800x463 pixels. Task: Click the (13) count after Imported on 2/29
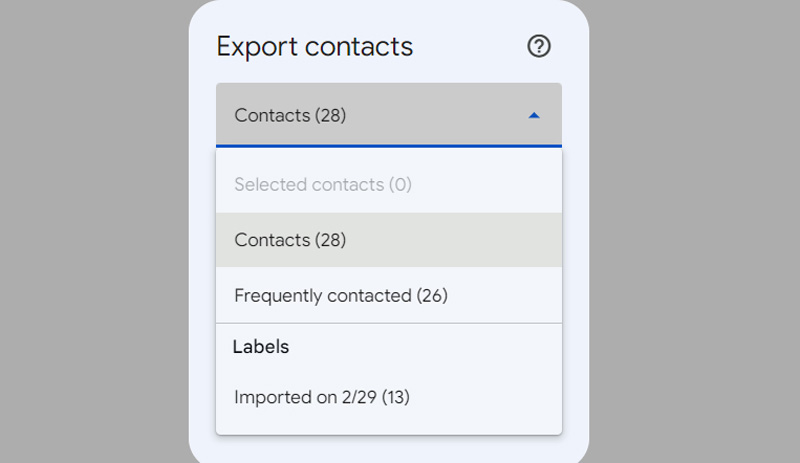(396, 397)
